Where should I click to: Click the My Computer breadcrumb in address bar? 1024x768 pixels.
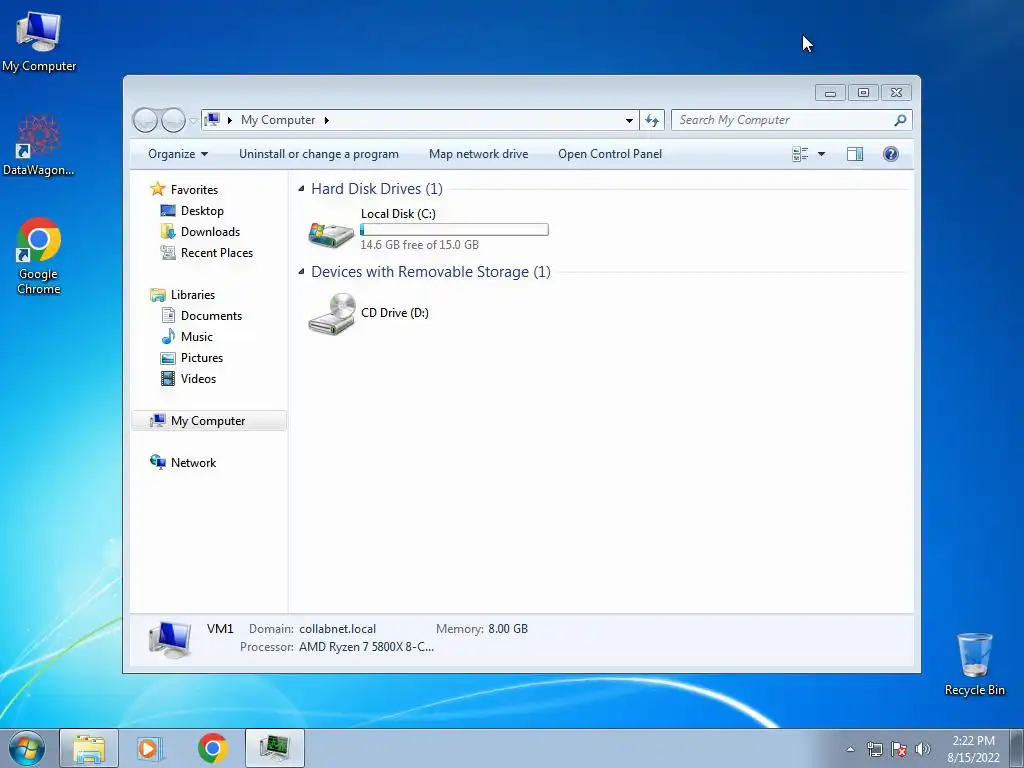[x=278, y=120]
